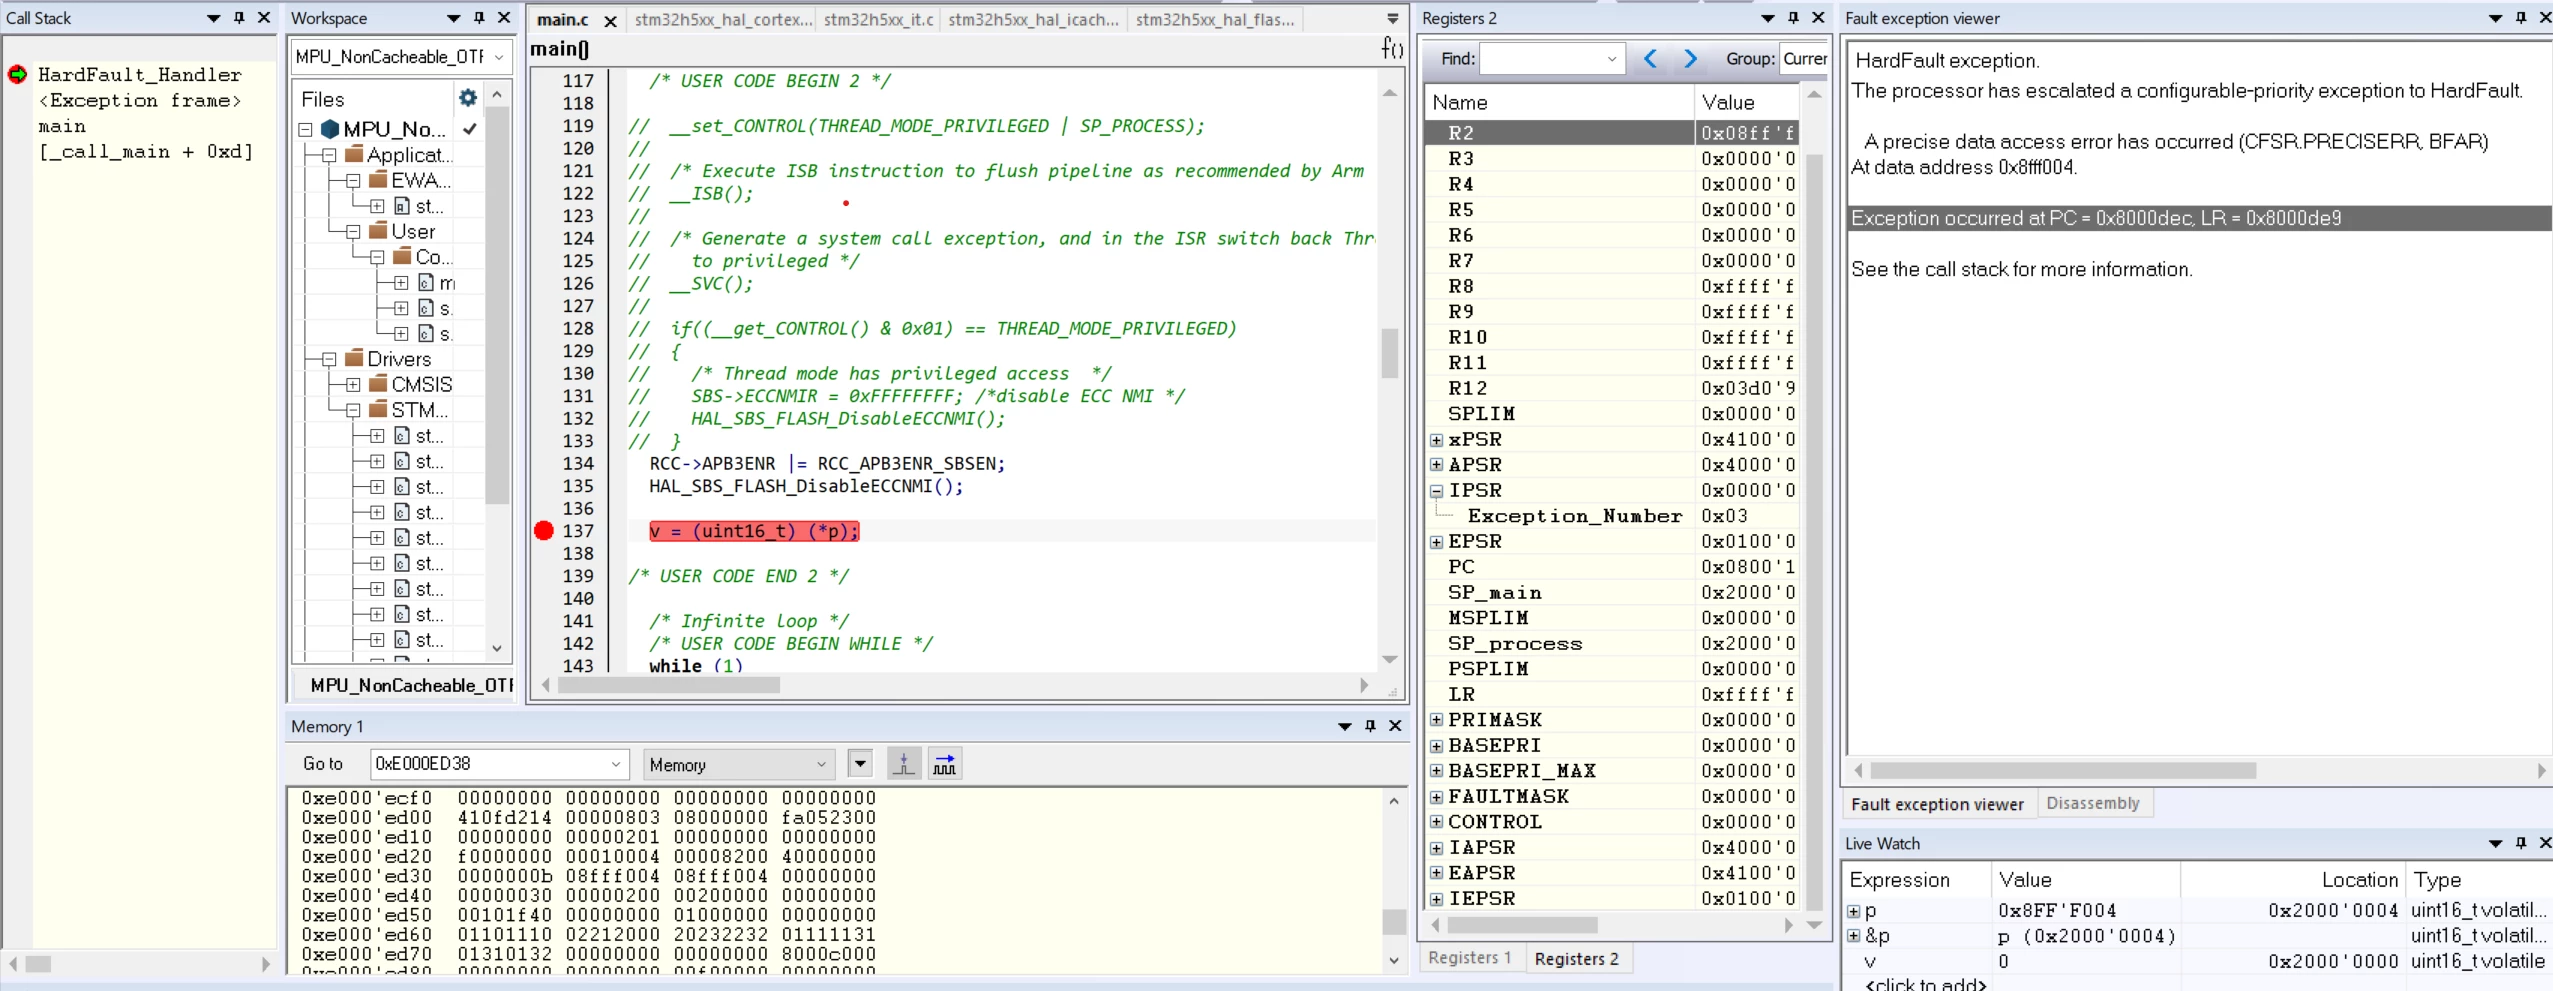Open the stm32h5xx_it.c editor tab
Screen dimensions: 2553x991
pyautogui.click(x=878, y=19)
